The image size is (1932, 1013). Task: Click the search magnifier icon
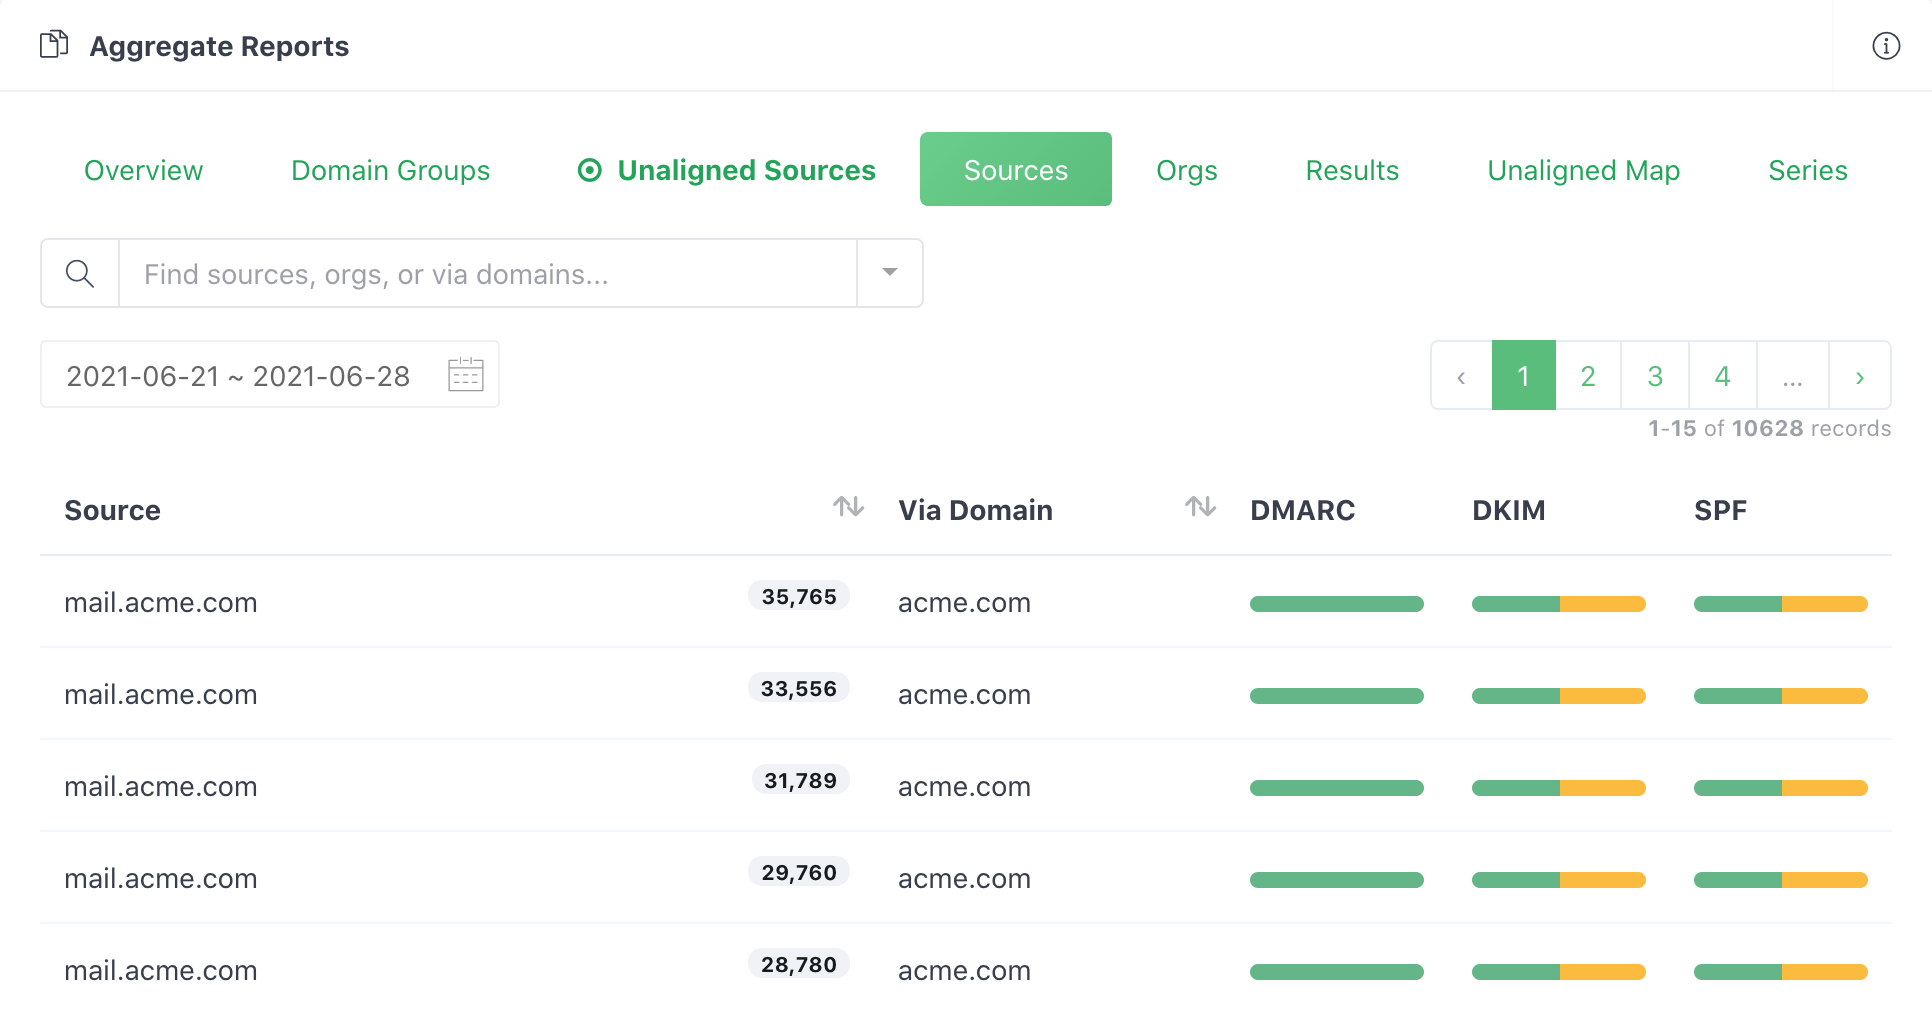click(x=80, y=273)
